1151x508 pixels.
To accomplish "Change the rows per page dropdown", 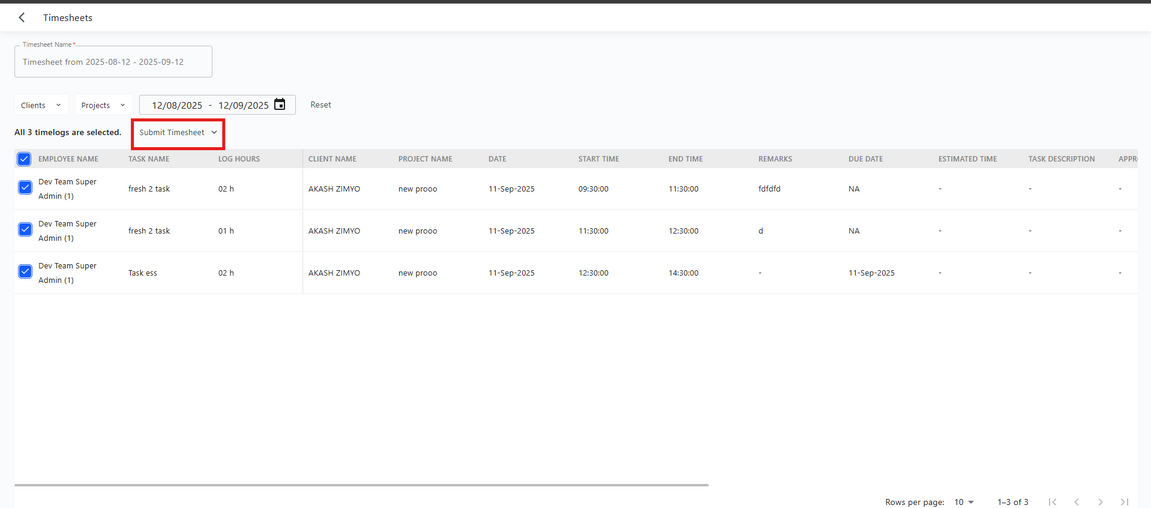I will point(964,502).
